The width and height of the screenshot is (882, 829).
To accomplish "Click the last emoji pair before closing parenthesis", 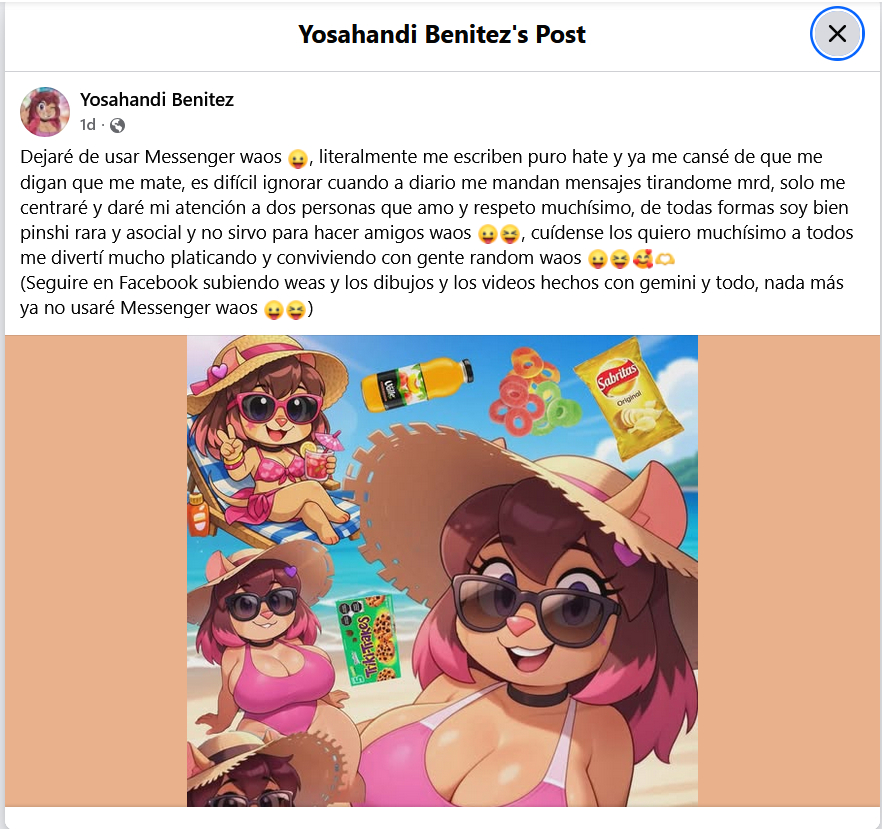I will click(x=285, y=309).
